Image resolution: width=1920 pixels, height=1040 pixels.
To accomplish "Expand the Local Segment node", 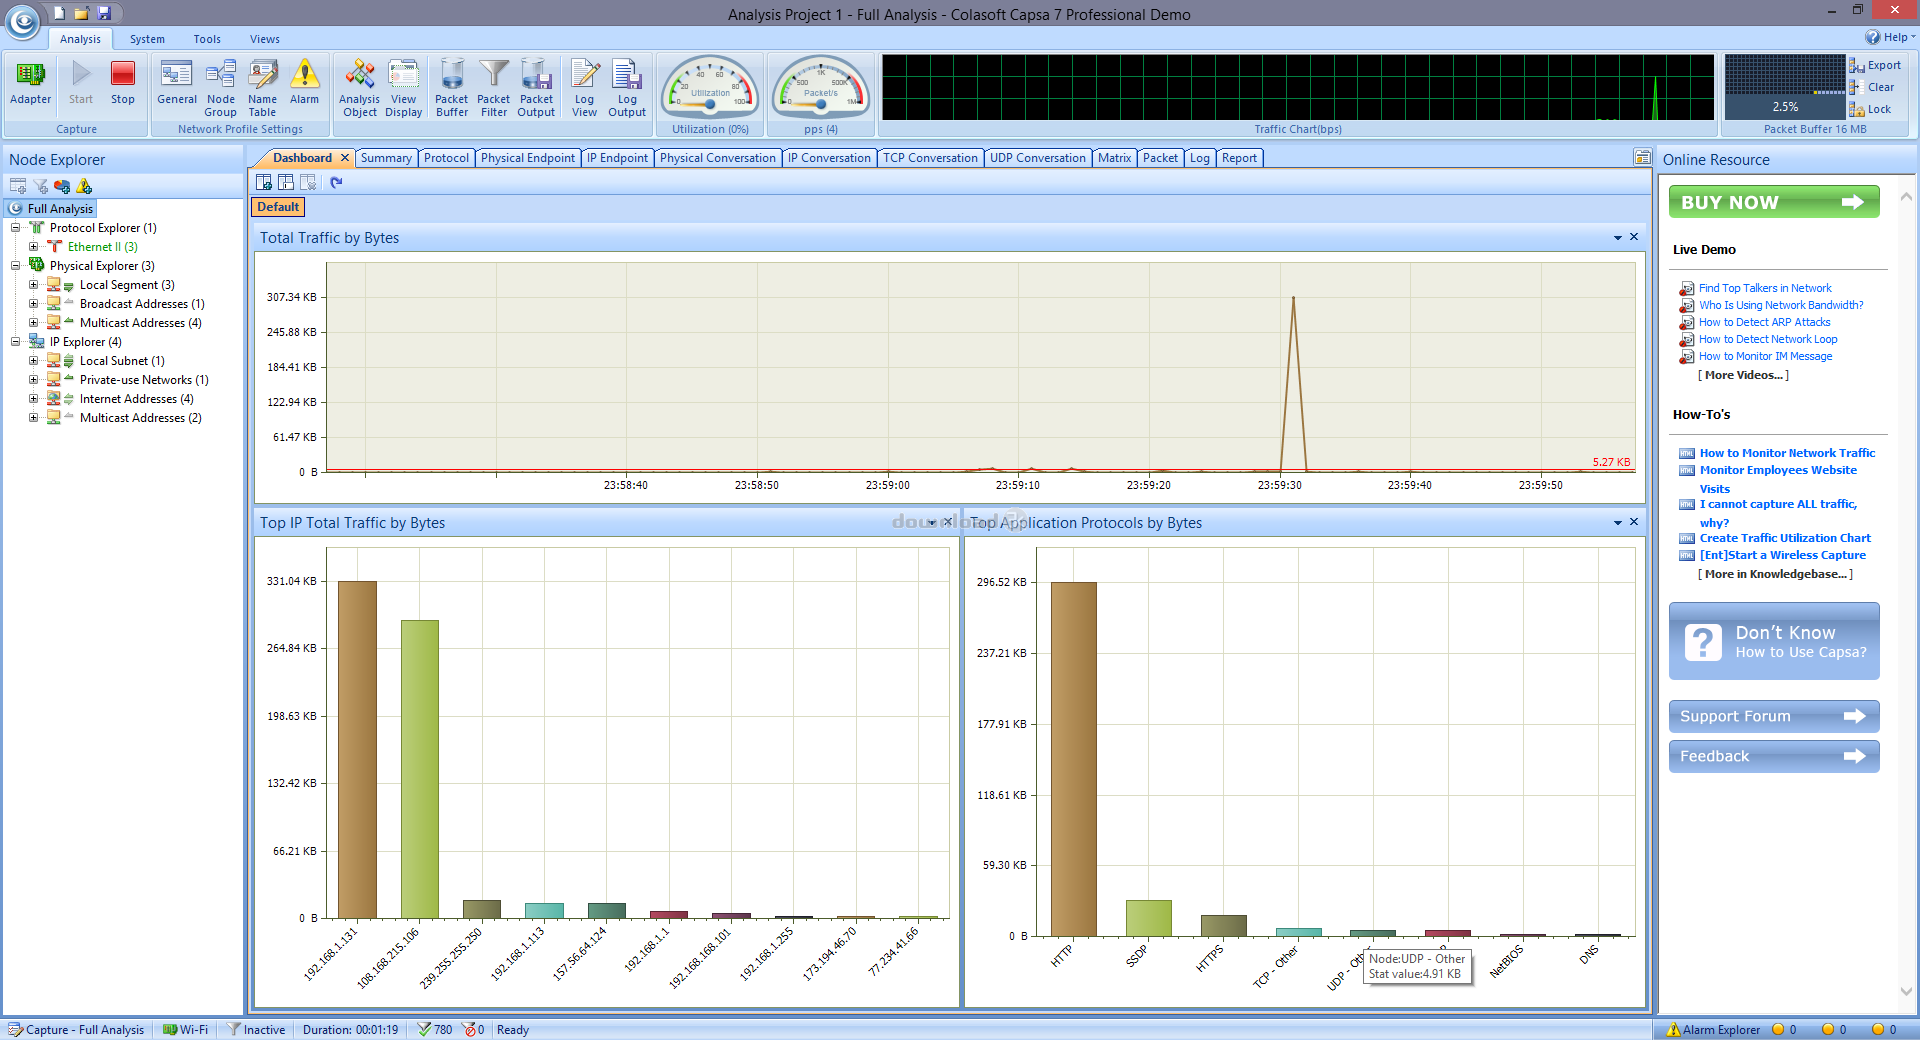I will click(33, 285).
